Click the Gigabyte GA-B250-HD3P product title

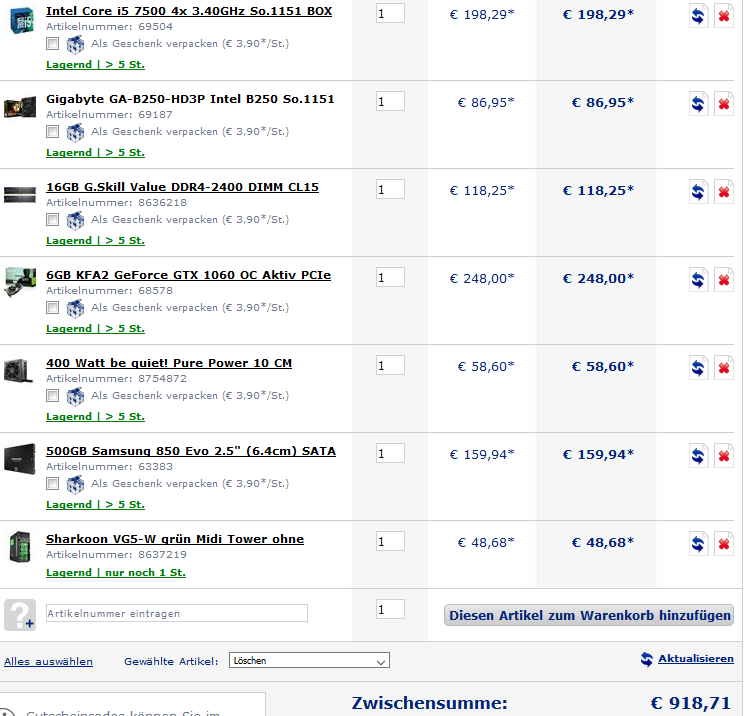click(190, 99)
